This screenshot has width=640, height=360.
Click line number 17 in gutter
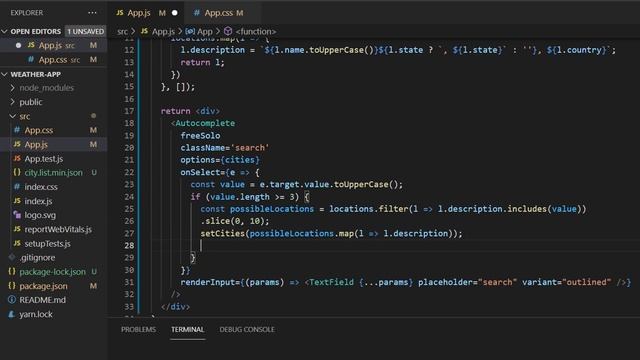coord(129,111)
